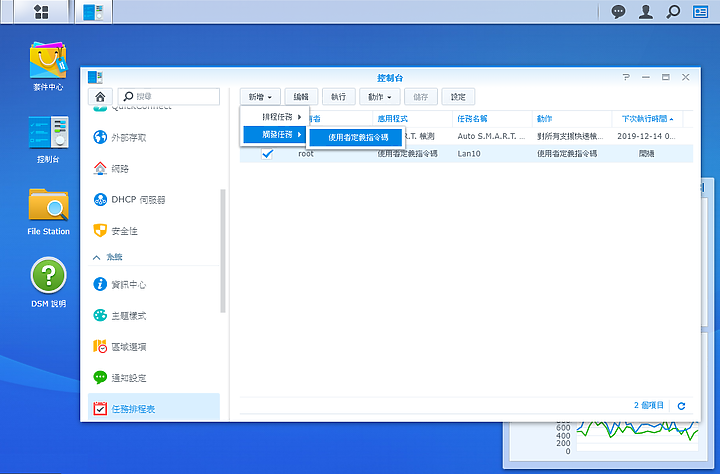Select the 觸發任務 menu item
Image resolution: width=720 pixels, height=474 pixels.
tap(275, 135)
